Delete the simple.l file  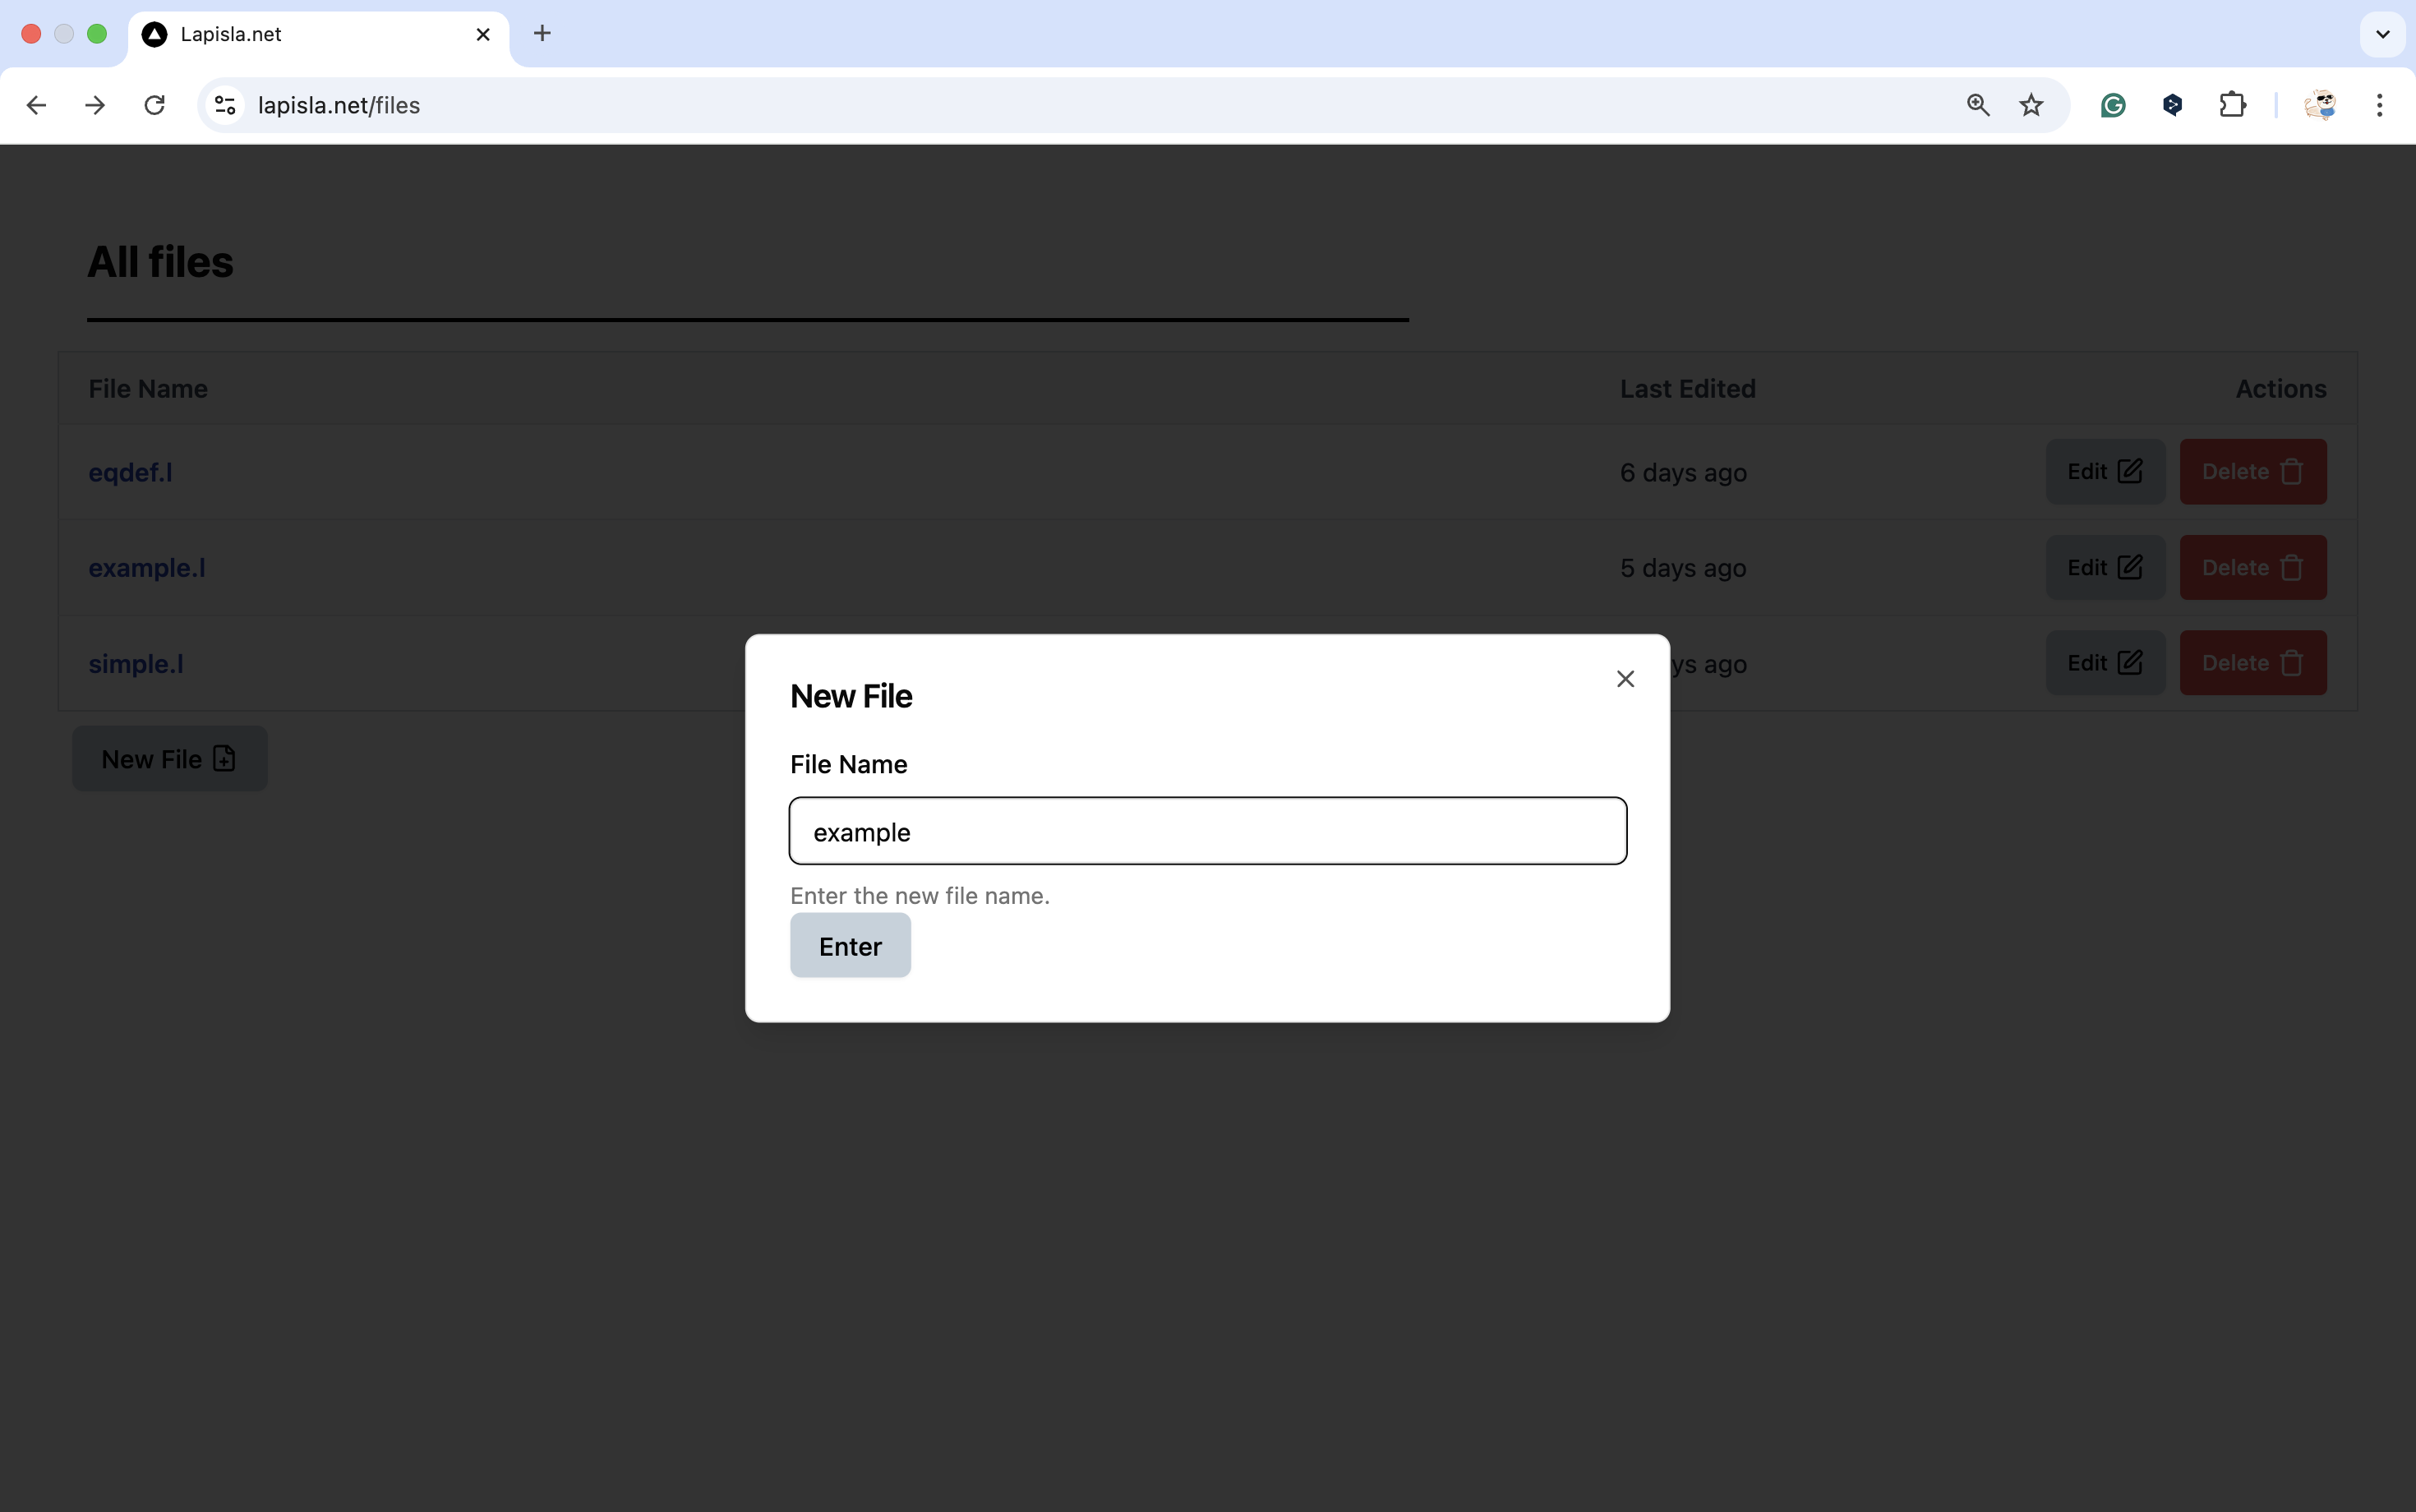[2253, 663]
